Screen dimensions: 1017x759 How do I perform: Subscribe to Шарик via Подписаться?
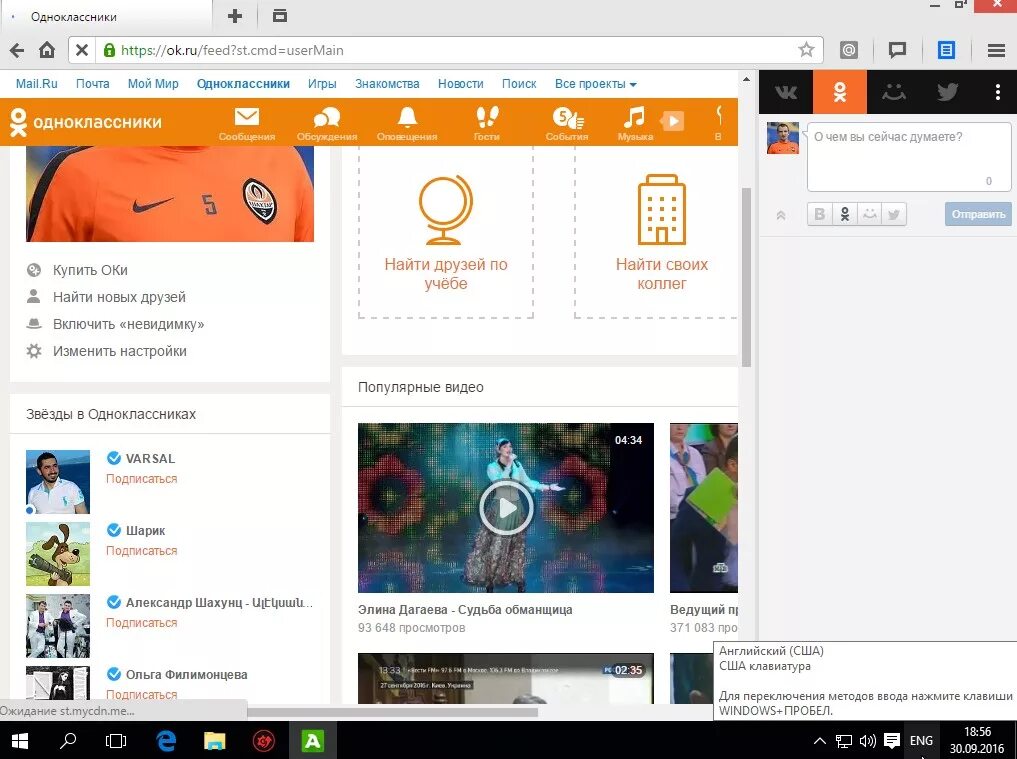tap(141, 551)
